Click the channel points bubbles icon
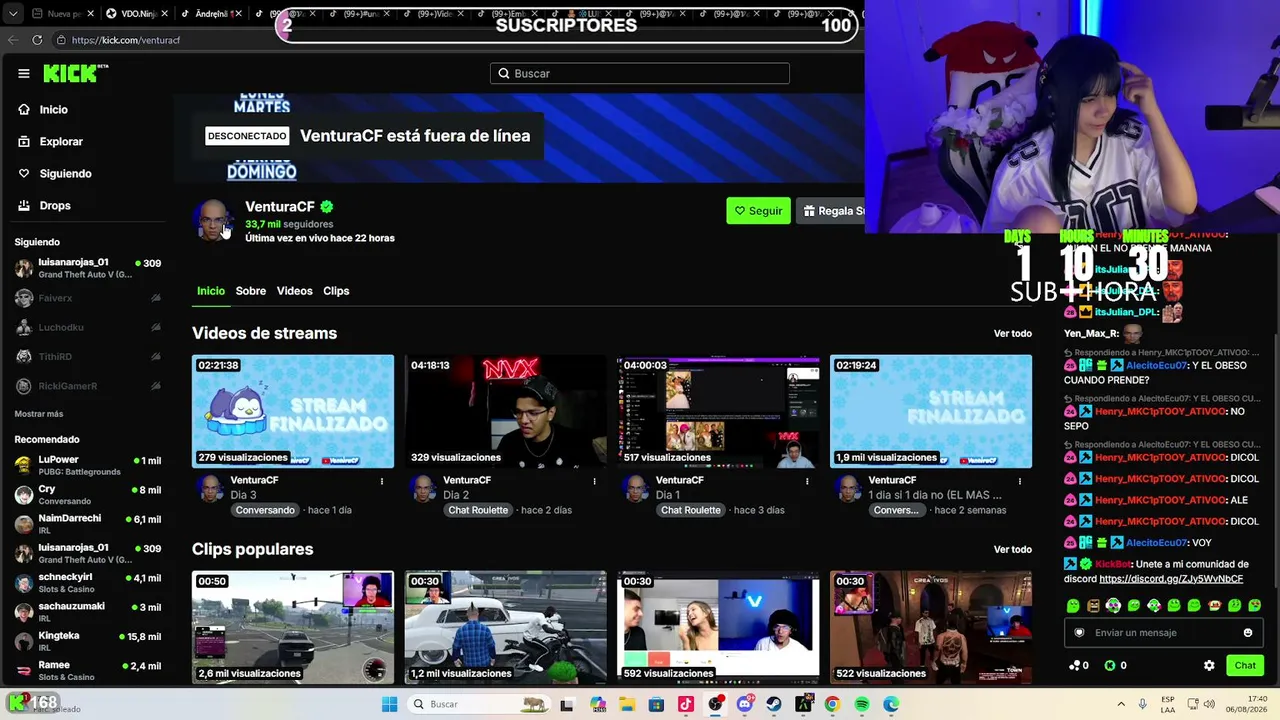This screenshot has height=720, width=1280. click(x=1075, y=666)
